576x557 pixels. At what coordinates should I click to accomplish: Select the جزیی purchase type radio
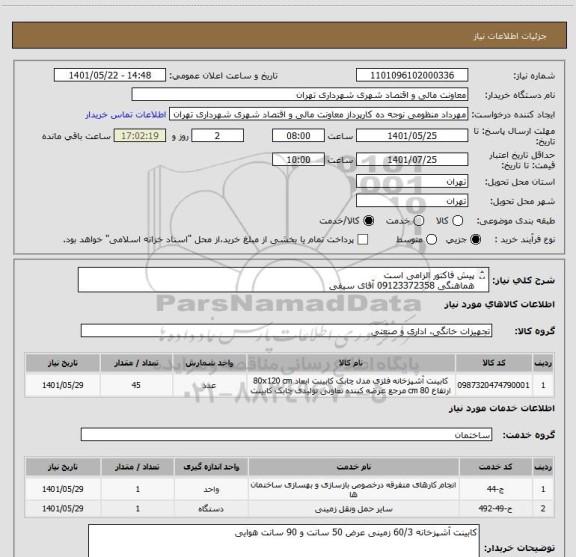tap(475, 240)
